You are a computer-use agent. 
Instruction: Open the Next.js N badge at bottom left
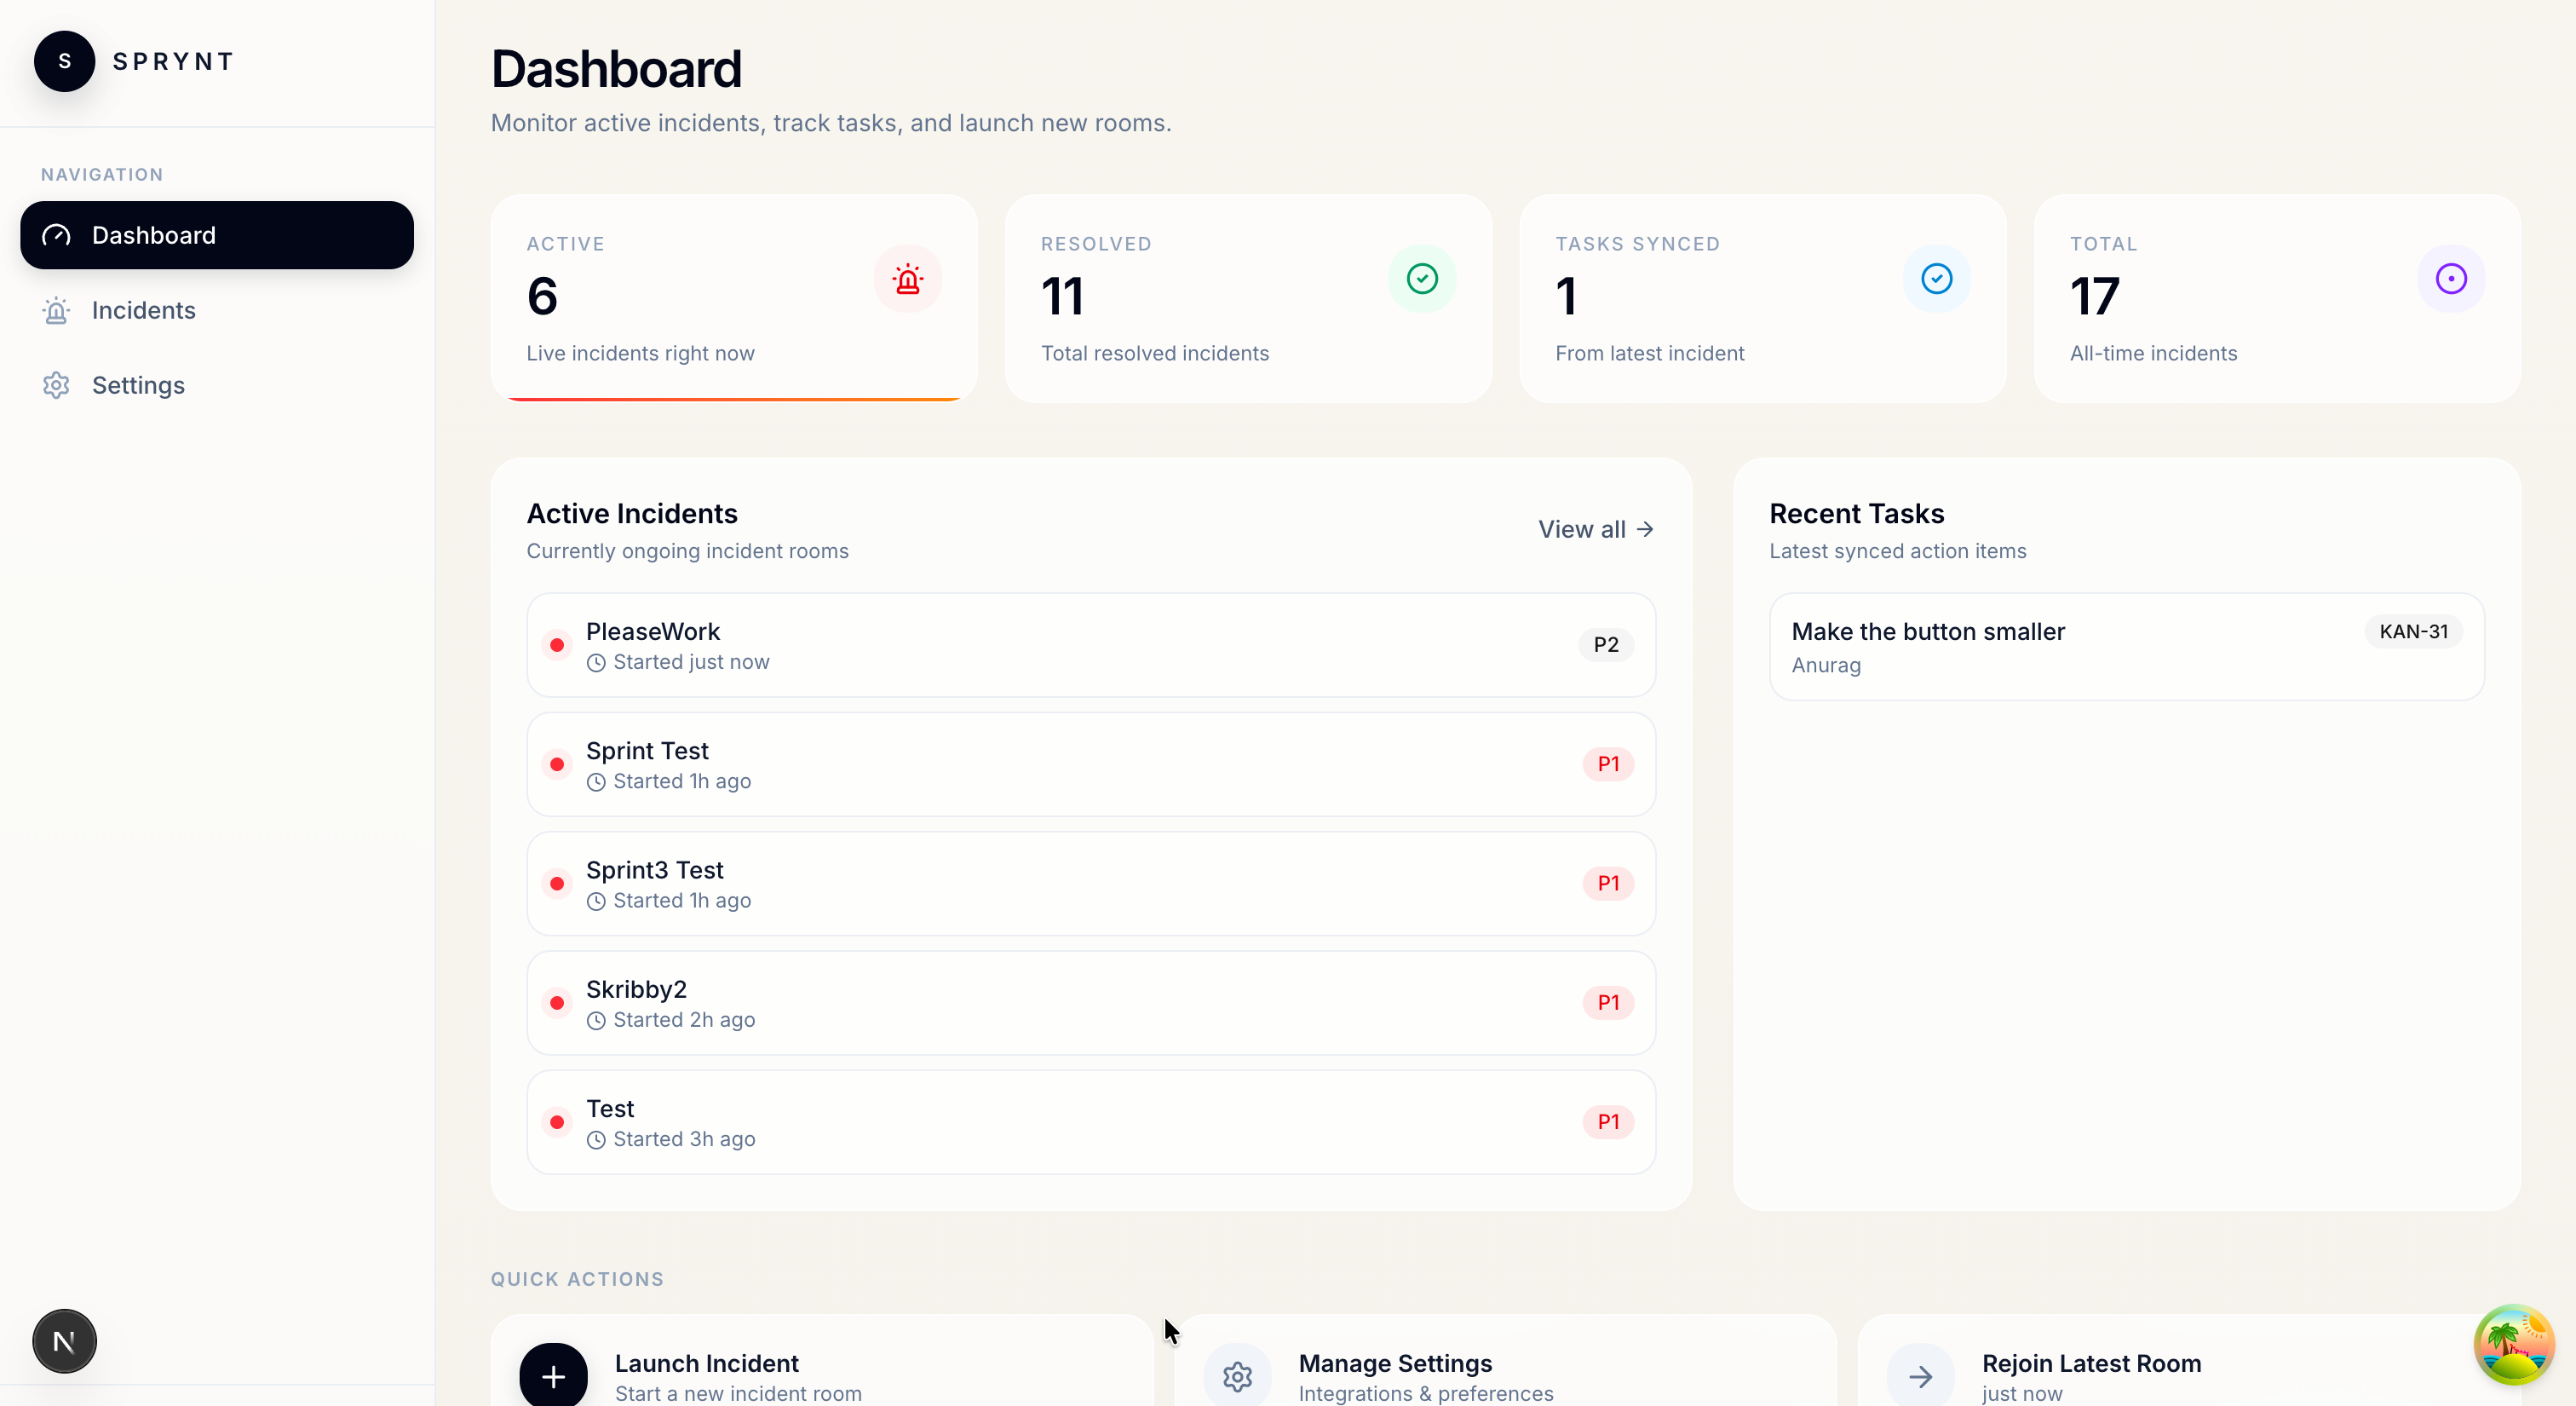tap(64, 1341)
